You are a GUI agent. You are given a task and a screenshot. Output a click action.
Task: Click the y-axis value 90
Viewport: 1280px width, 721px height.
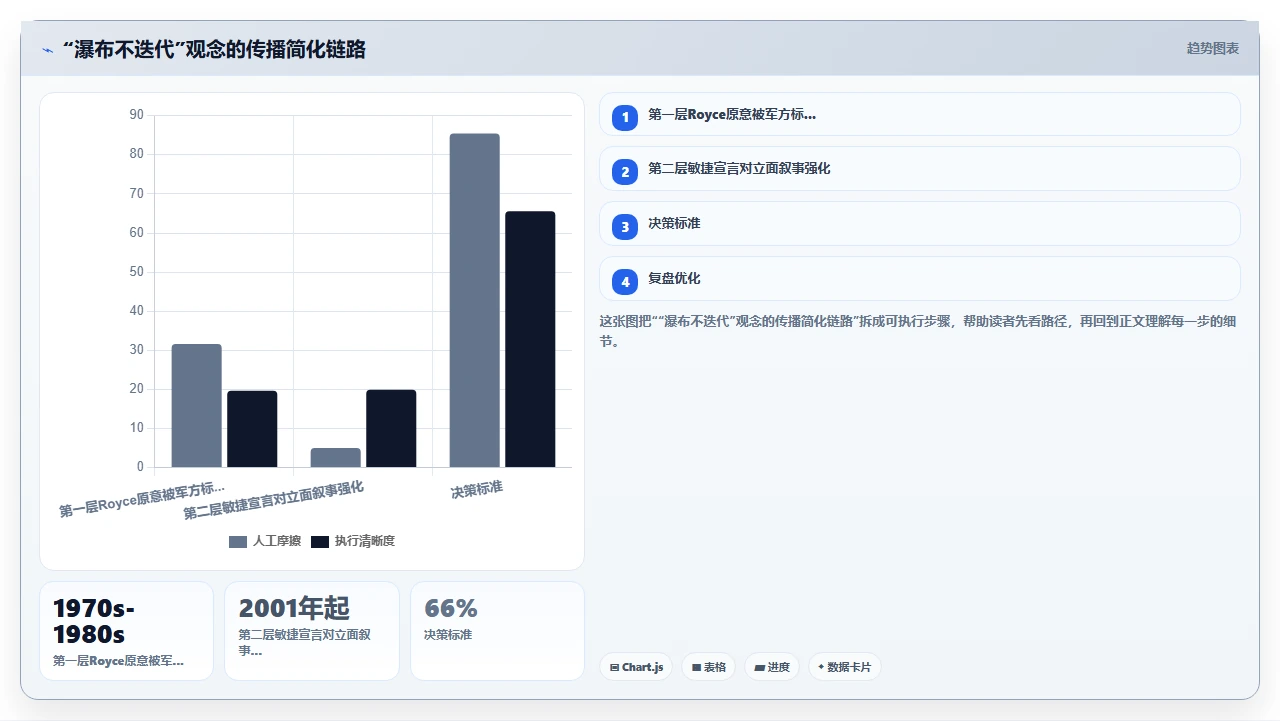pos(137,115)
